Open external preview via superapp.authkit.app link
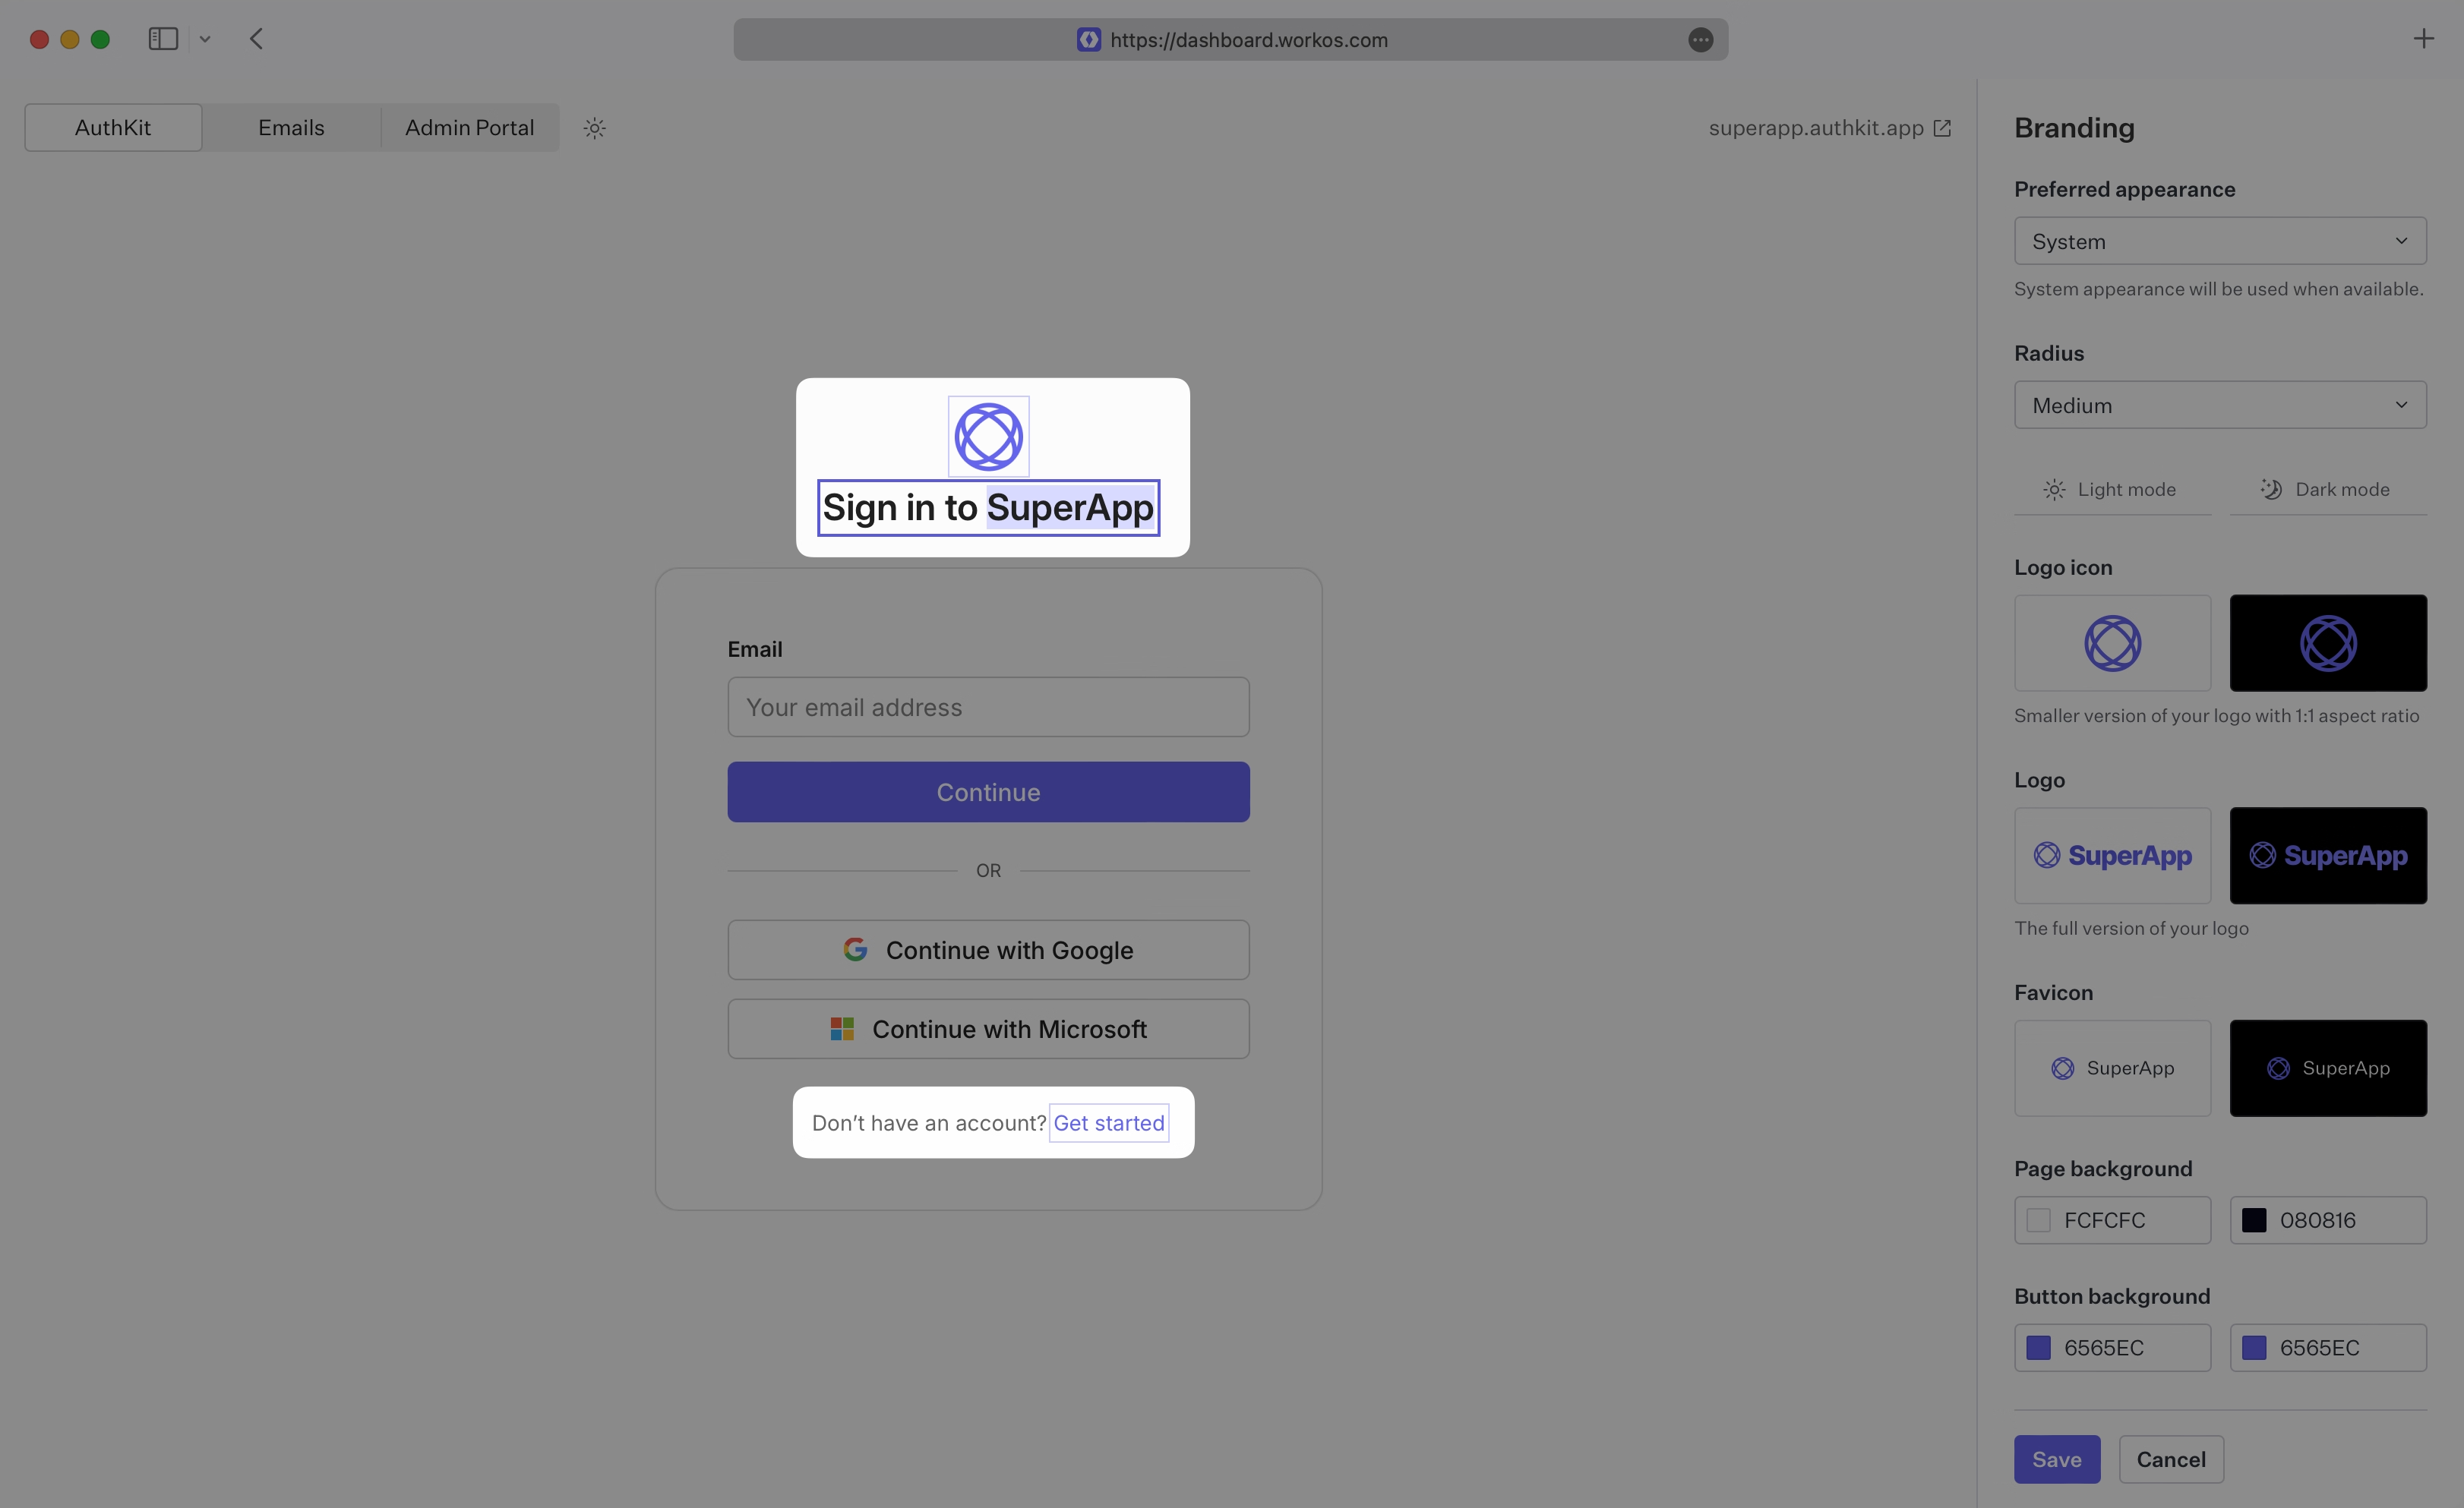Viewport: 2464px width, 1508px height. point(1831,127)
